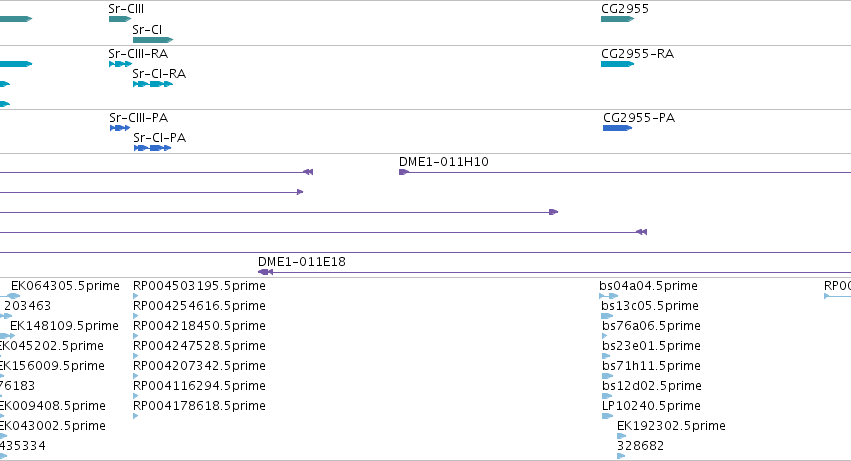Click the bs12d02.5prime EST glyph
Screen dimensions: 851x461
point(607,396)
